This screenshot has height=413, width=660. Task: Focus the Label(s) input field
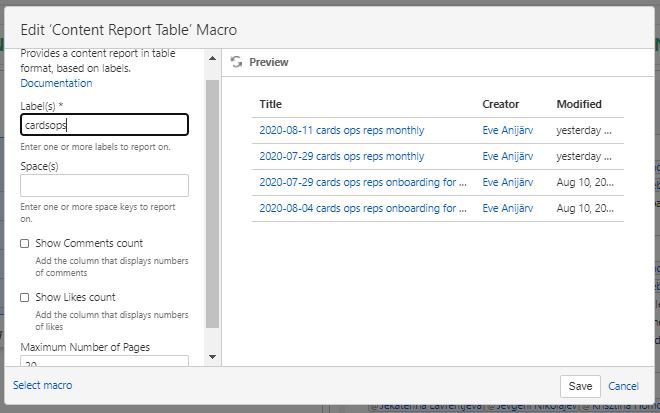coord(104,125)
